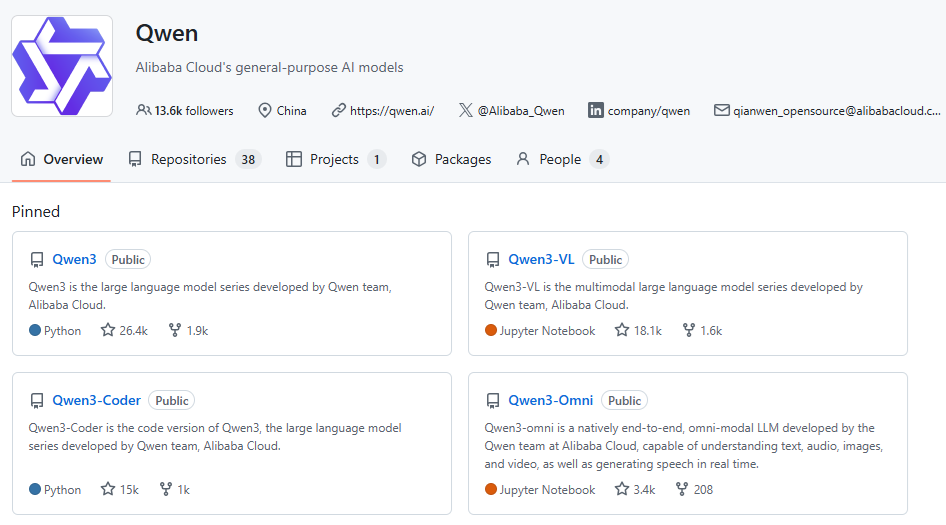This screenshot has height=525, width=946.
Task: Click the X logo icon
Action: pyautogui.click(x=465, y=110)
